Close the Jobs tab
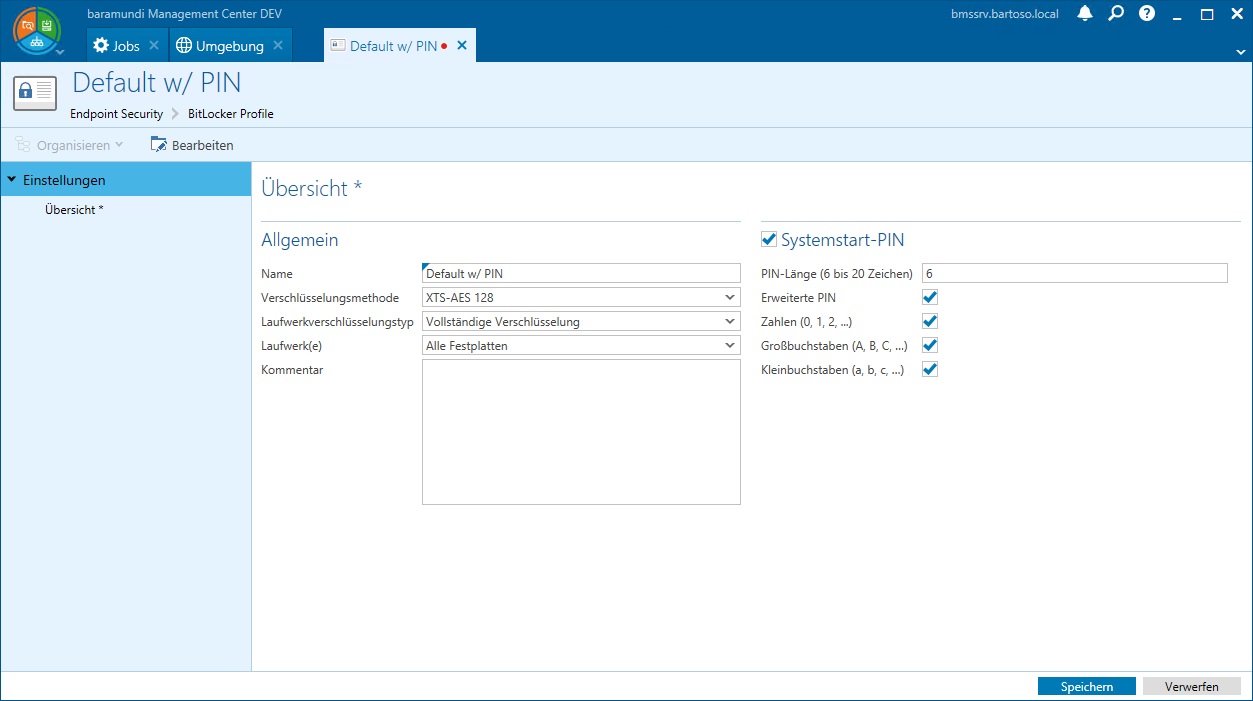1253x701 pixels. pyautogui.click(x=154, y=46)
